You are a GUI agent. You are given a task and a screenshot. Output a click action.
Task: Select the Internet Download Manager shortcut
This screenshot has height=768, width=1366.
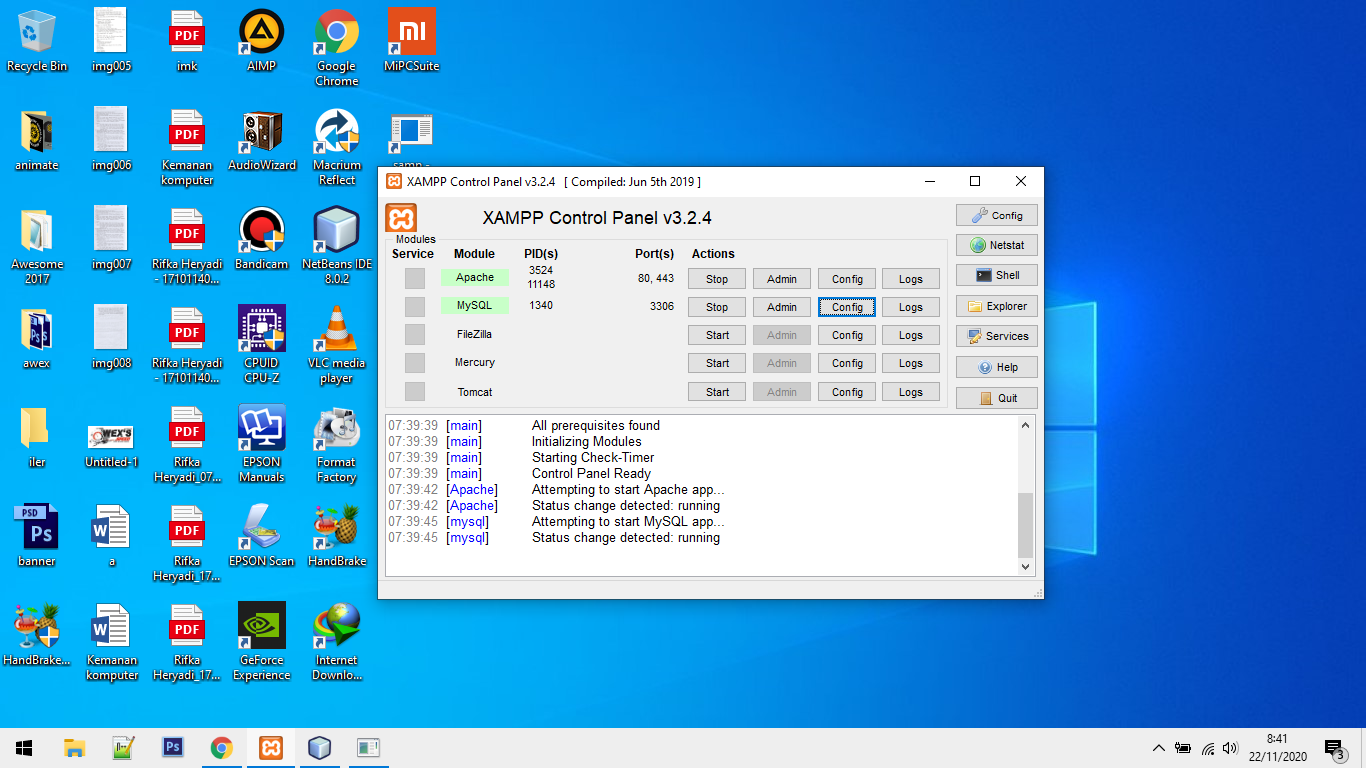[336, 642]
